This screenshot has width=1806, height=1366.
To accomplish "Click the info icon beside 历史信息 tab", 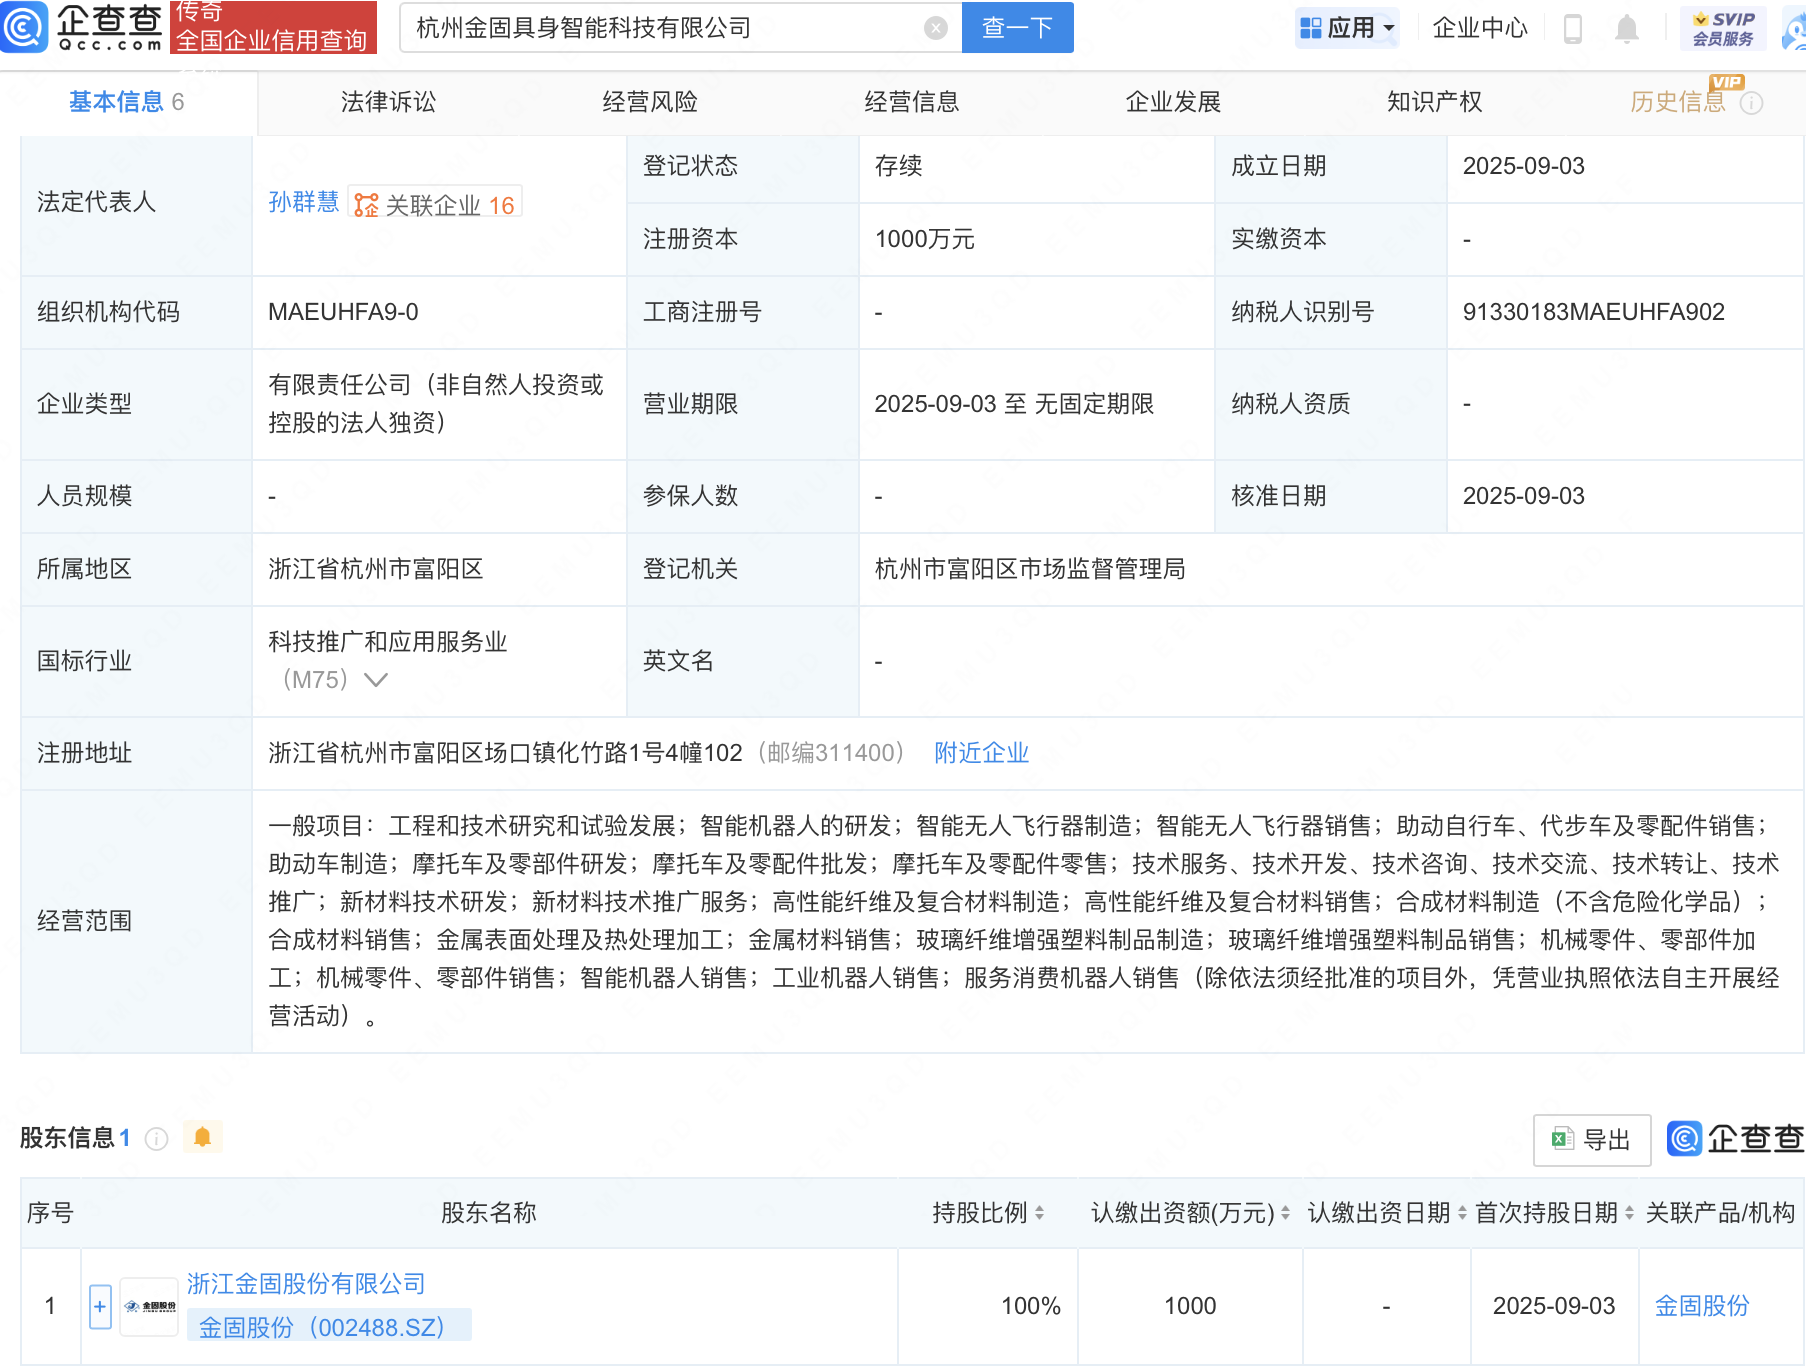I will [1751, 103].
